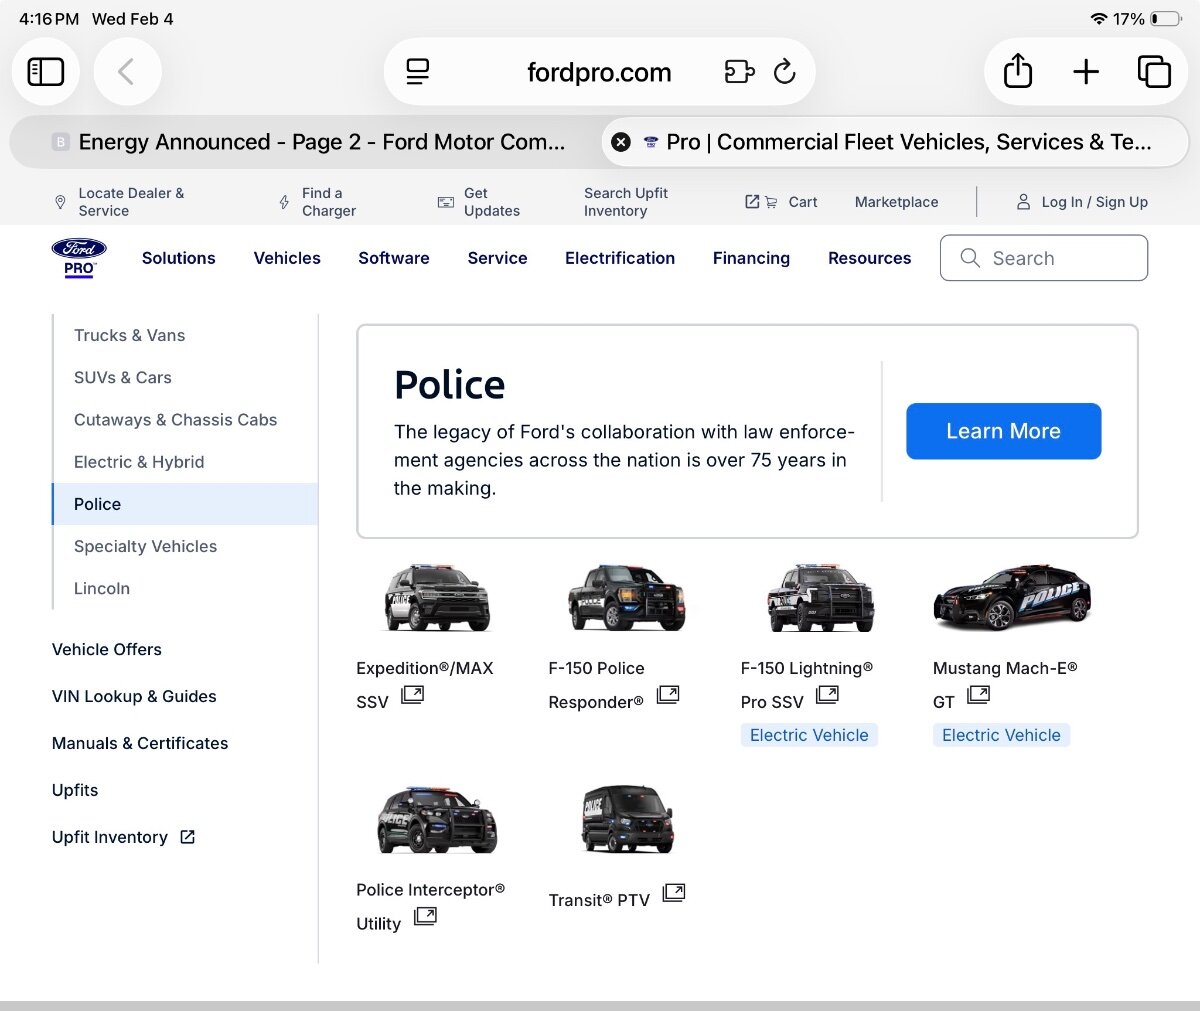Open Log In / Sign Up link
The height and width of the screenshot is (1011, 1200).
click(x=1082, y=202)
